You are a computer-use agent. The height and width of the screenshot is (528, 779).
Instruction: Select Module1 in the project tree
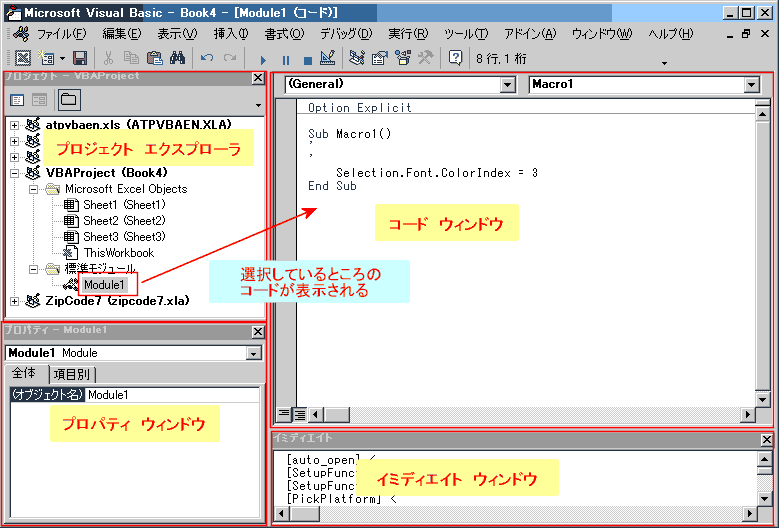(104, 285)
